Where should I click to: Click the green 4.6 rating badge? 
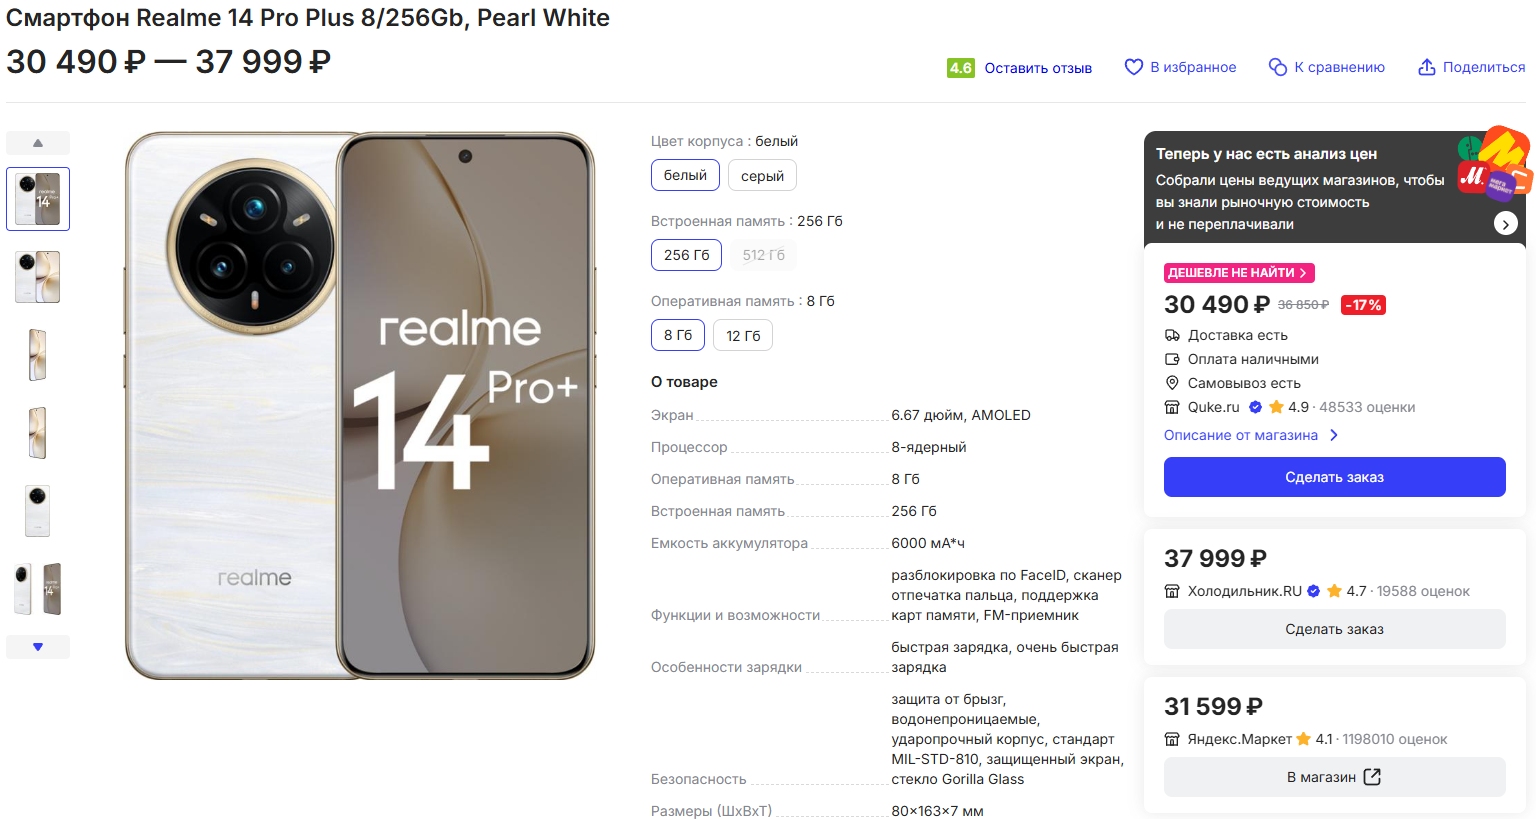960,68
